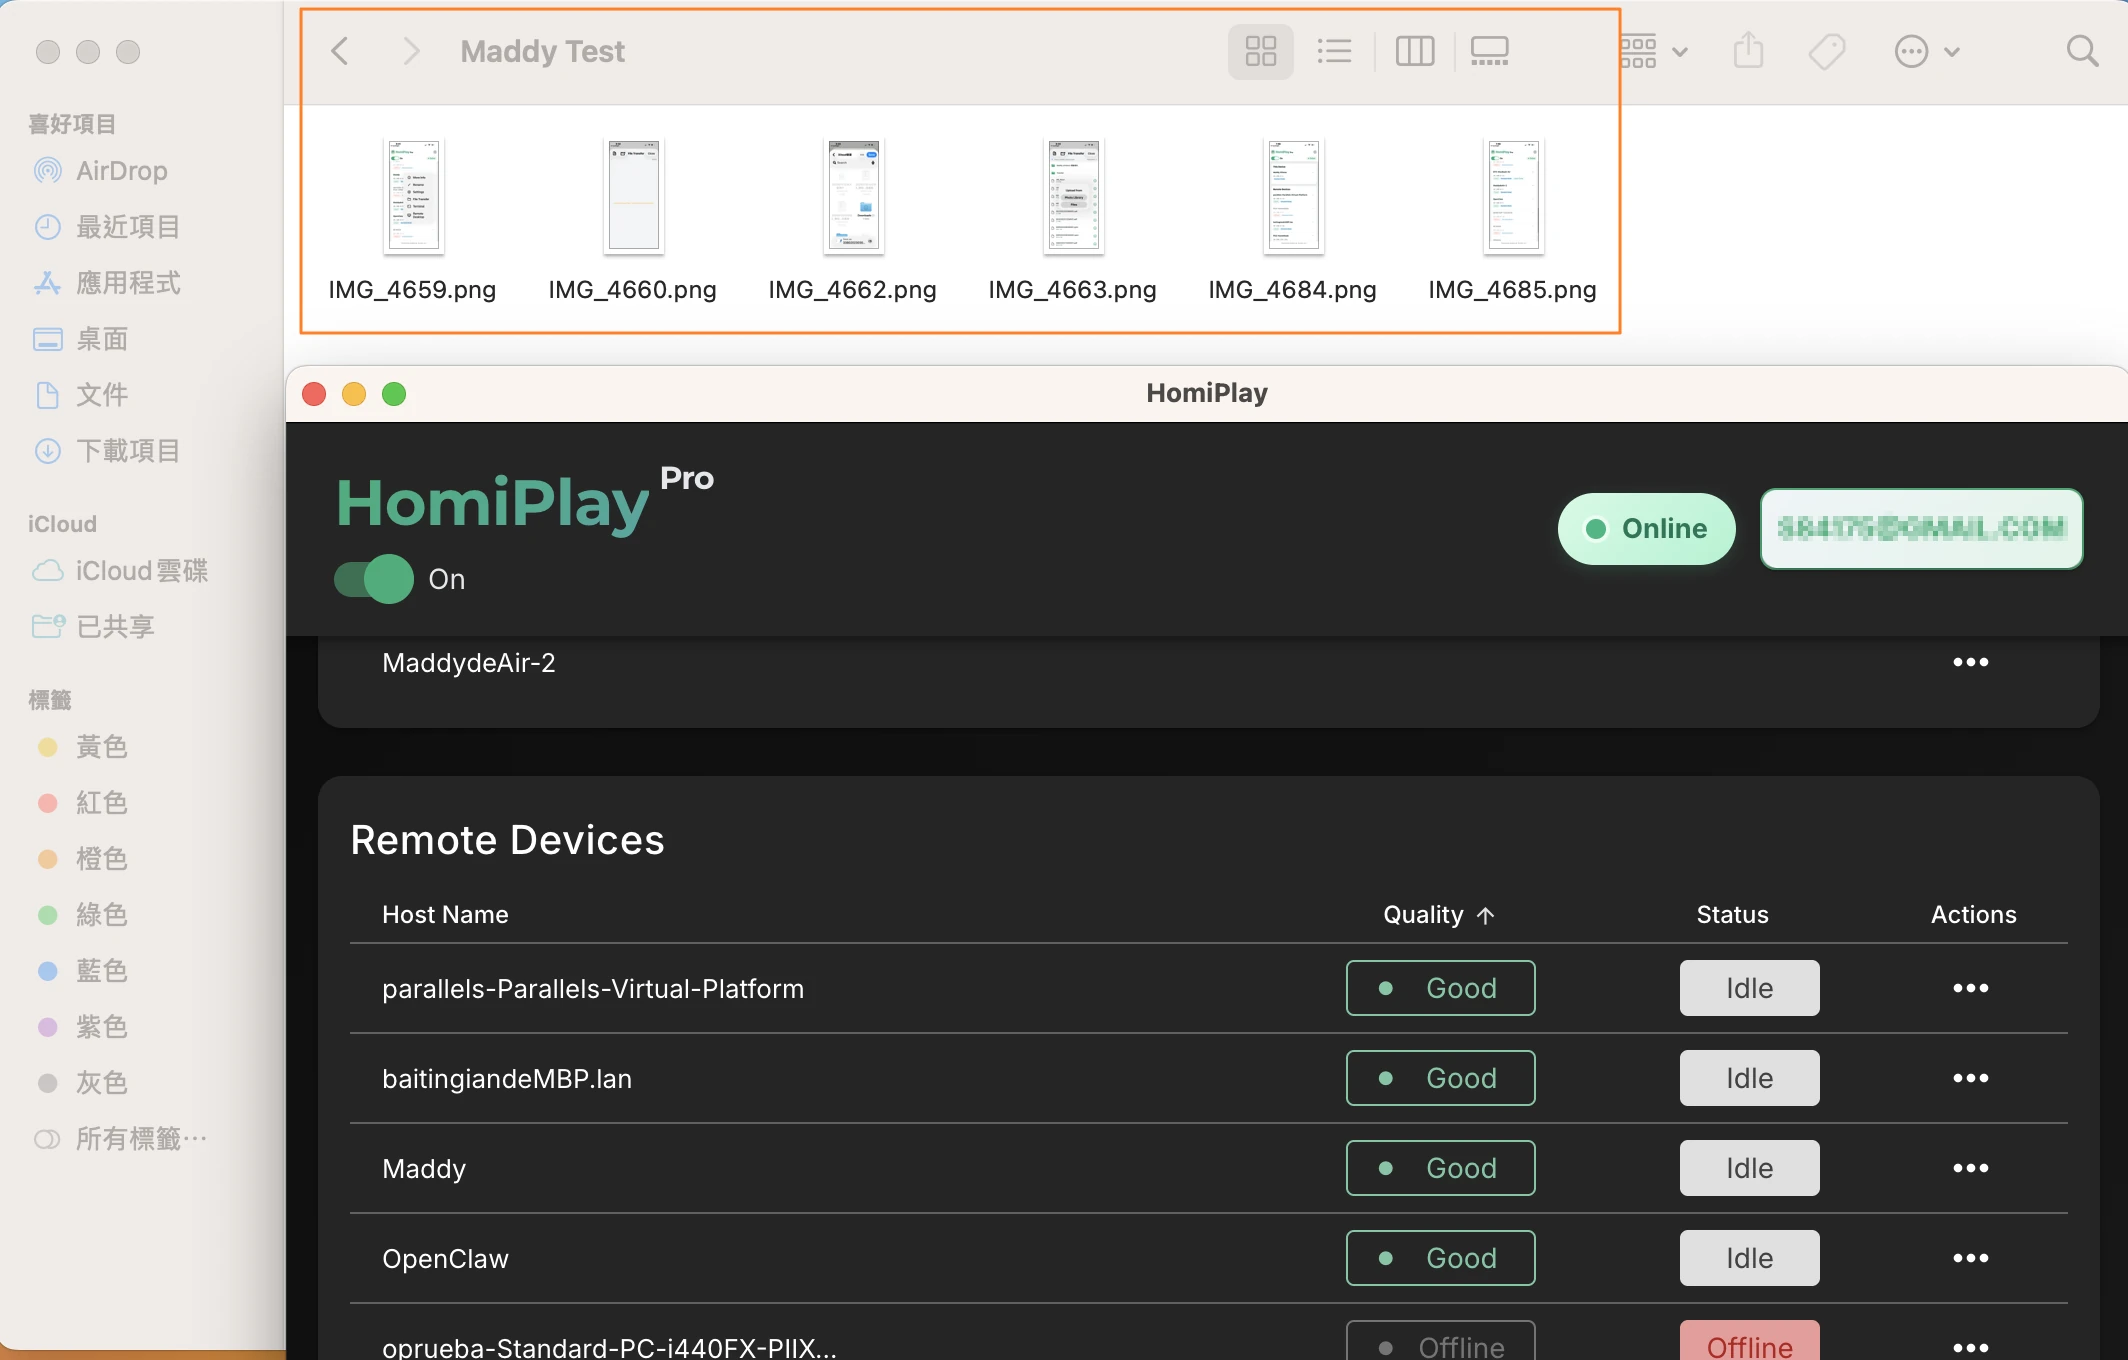
Task: Select the 紅色 tag in sidebar
Action: (82, 803)
